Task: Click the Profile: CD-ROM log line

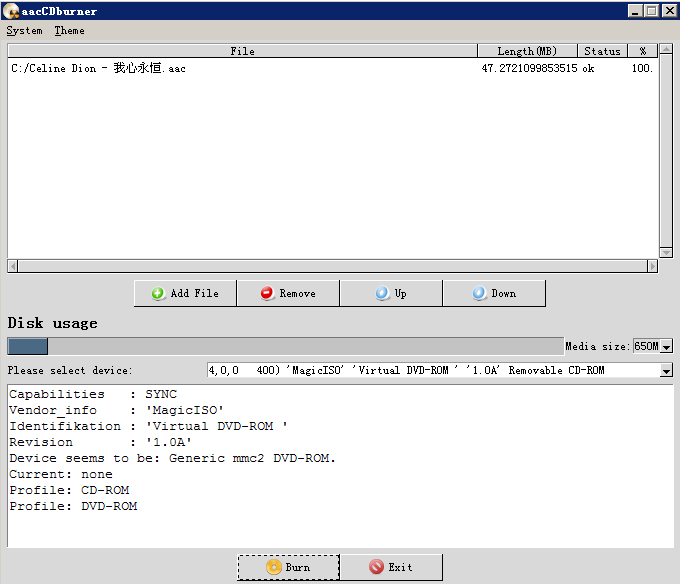Action: (69, 490)
